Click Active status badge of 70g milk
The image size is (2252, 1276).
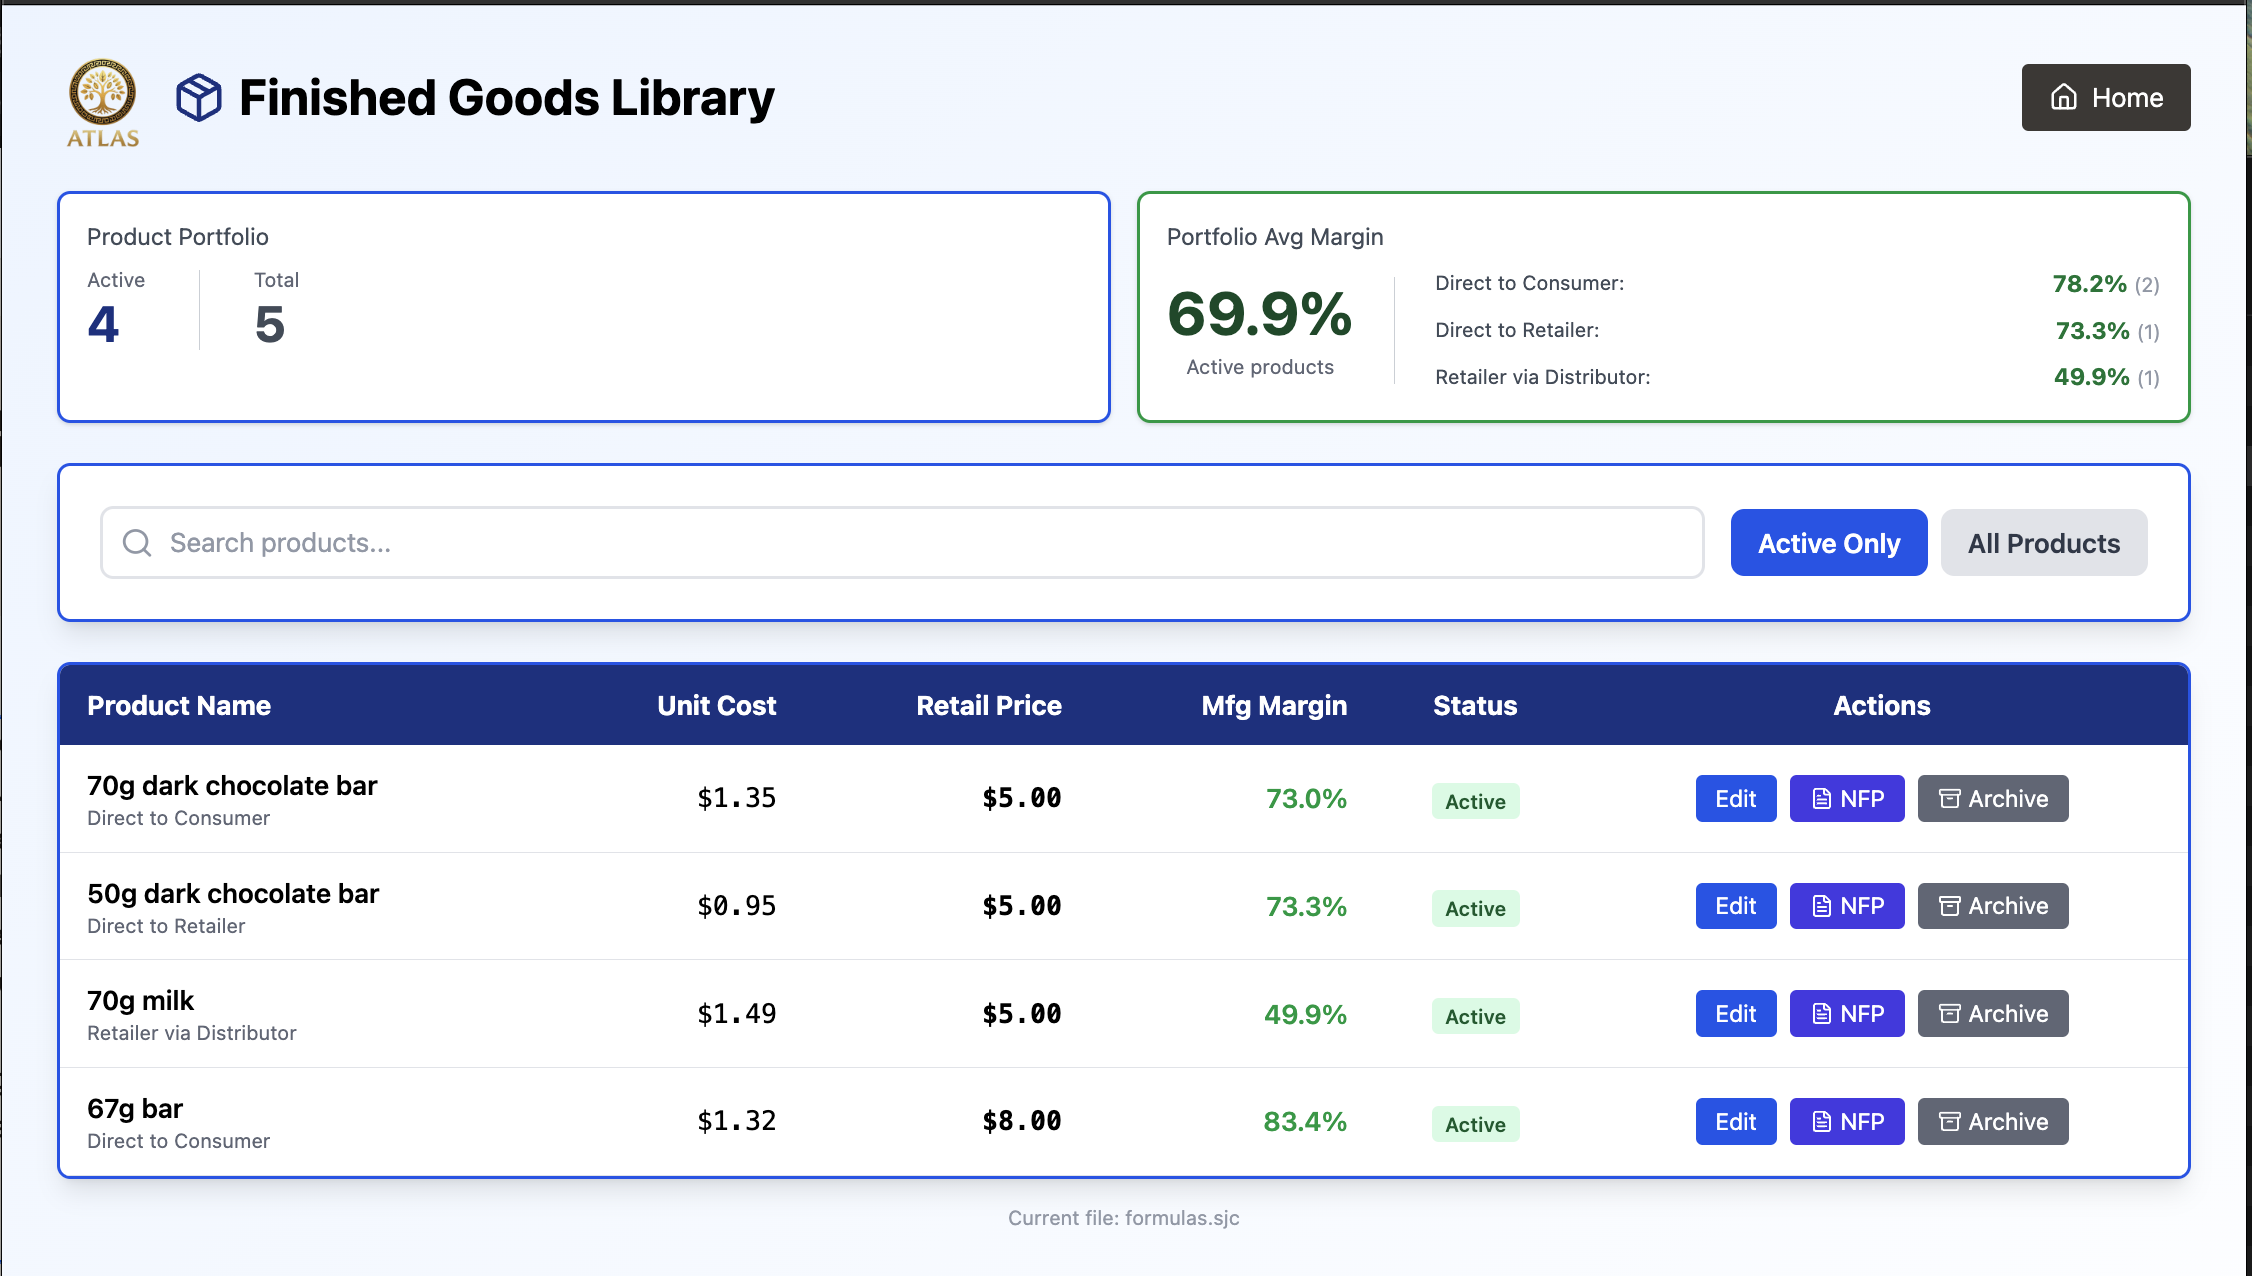click(x=1475, y=1017)
